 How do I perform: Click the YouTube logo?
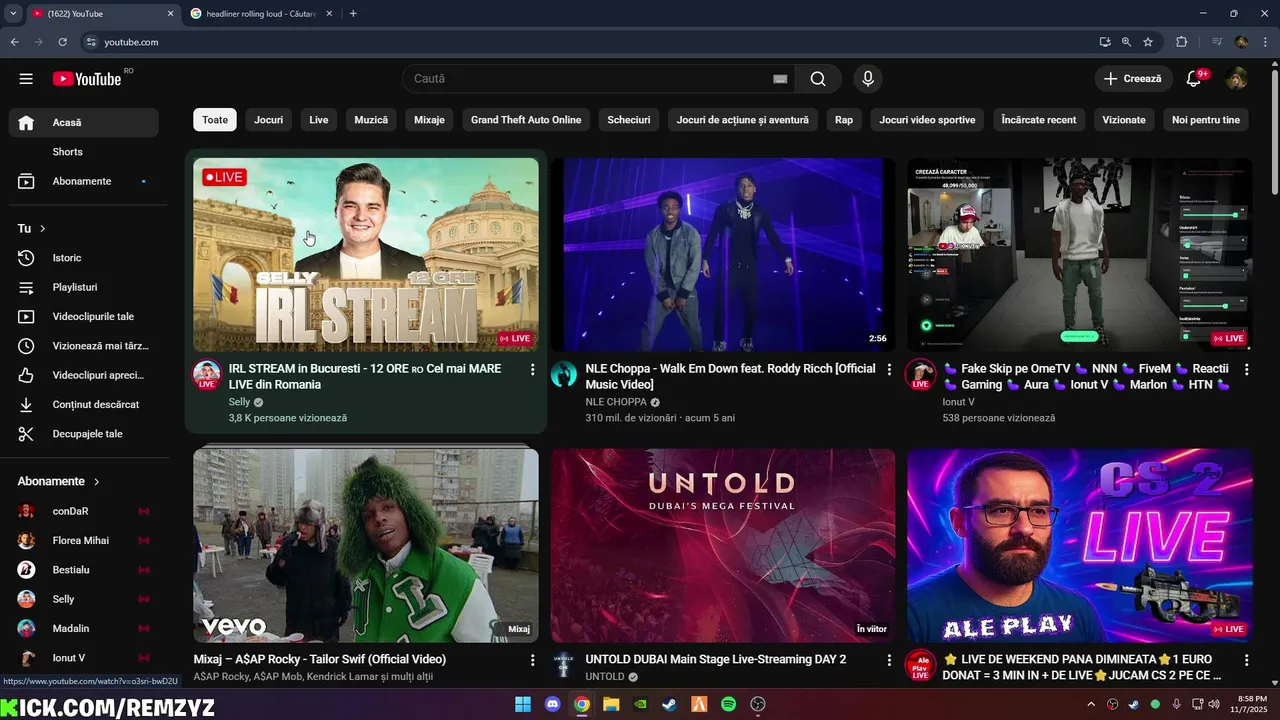(87, 79)
